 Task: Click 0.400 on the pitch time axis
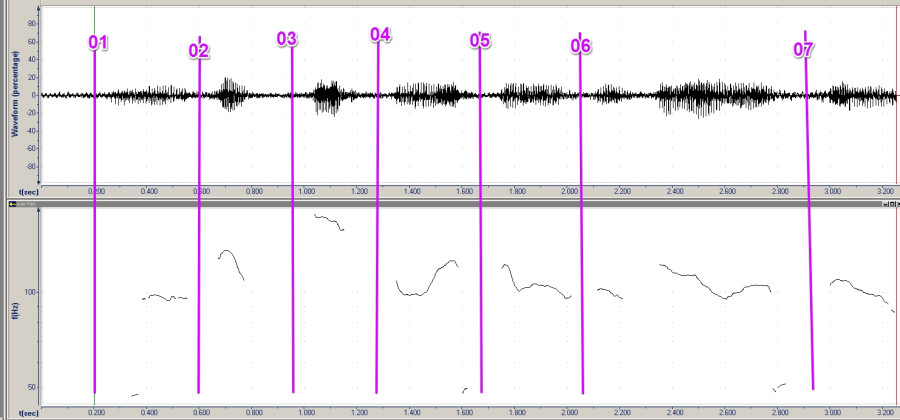149,412
